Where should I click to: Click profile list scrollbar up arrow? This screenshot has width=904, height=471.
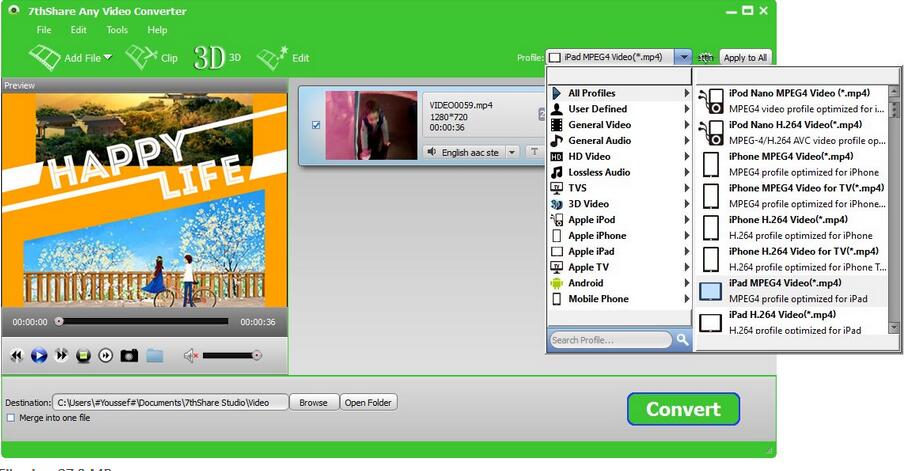click(x=894, y=92)
